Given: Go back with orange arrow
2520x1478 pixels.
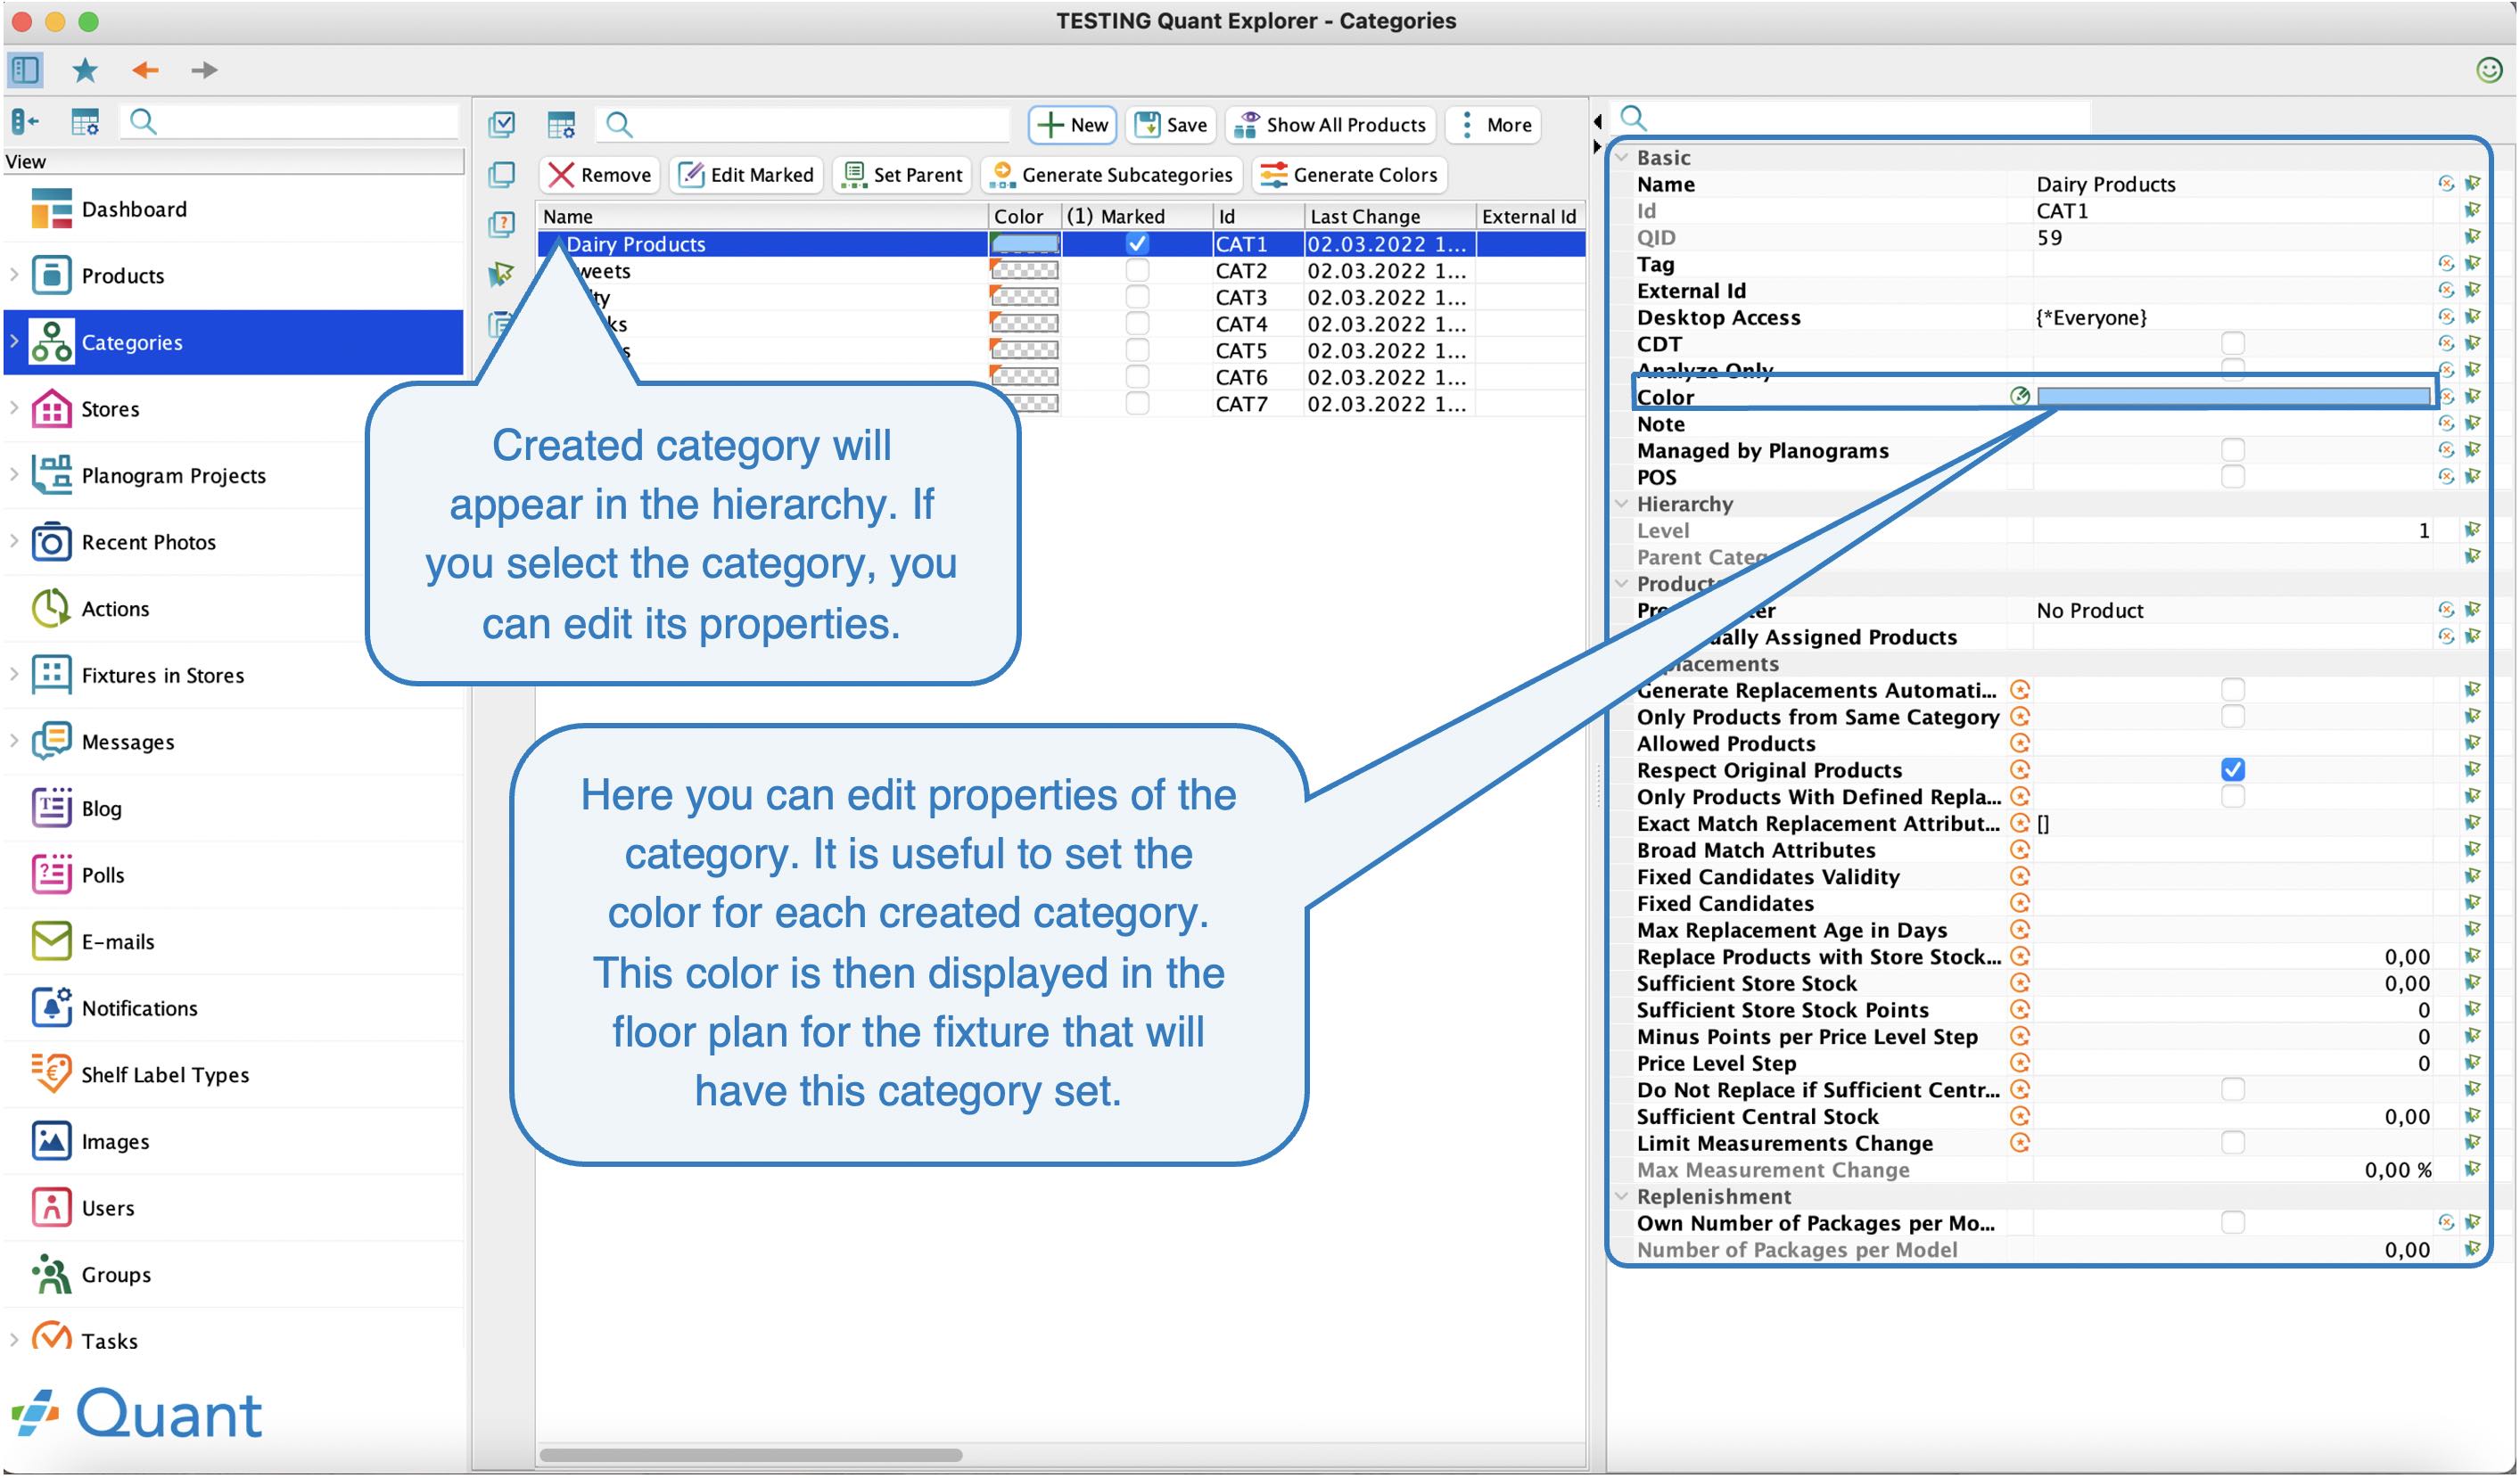Looking at the screenshot, I should point(145,70).
